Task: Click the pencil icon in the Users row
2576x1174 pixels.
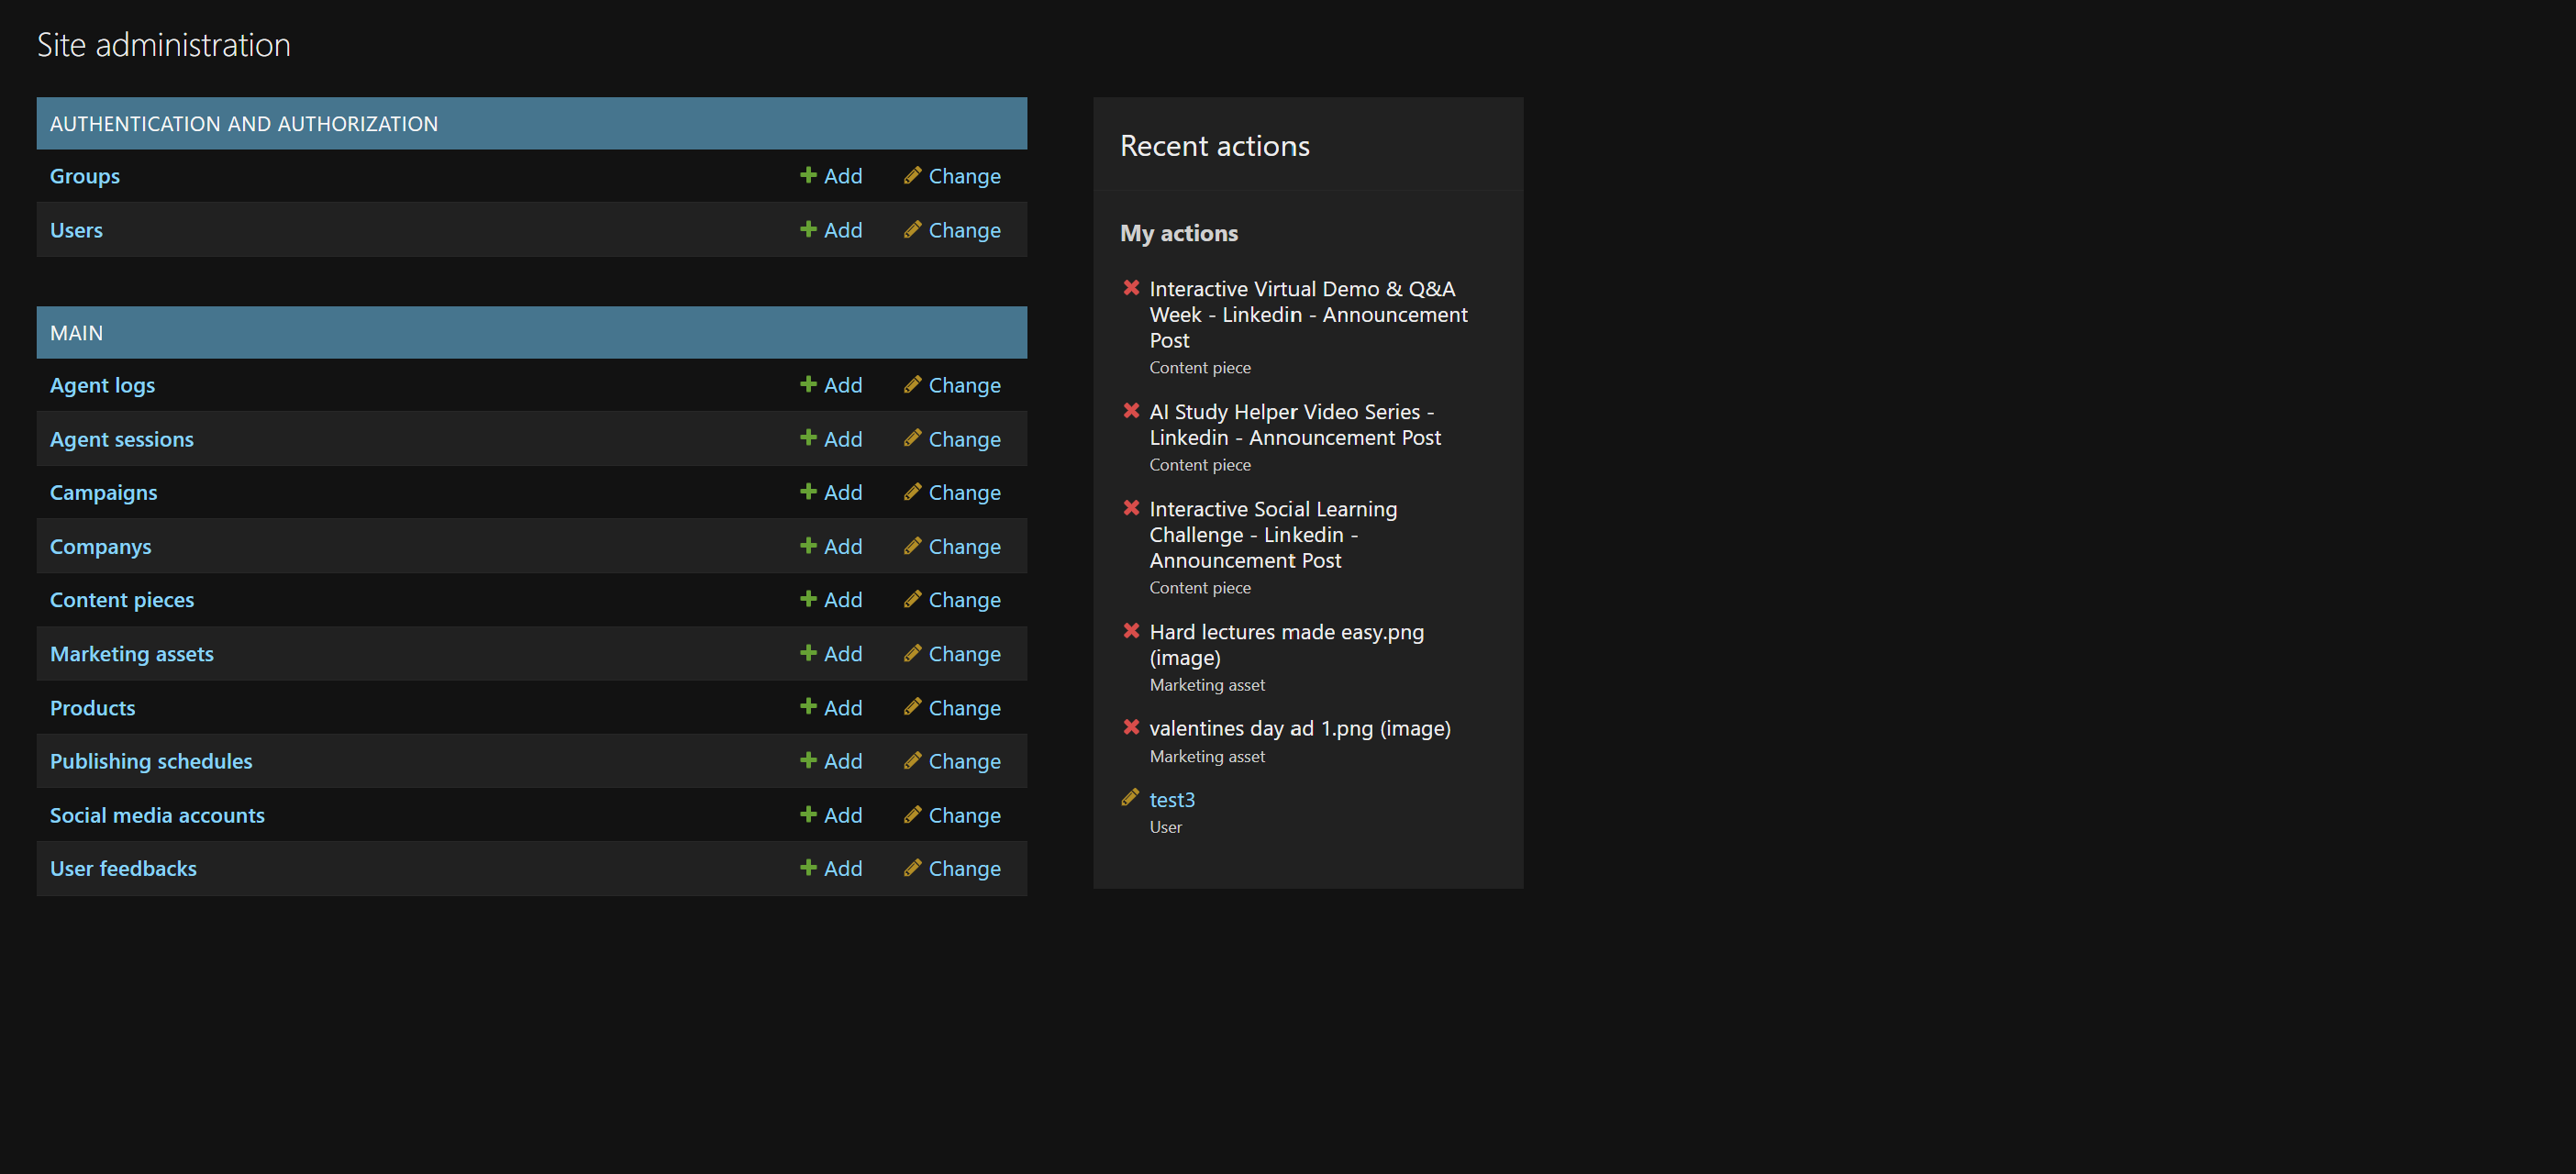Action: 912,229
